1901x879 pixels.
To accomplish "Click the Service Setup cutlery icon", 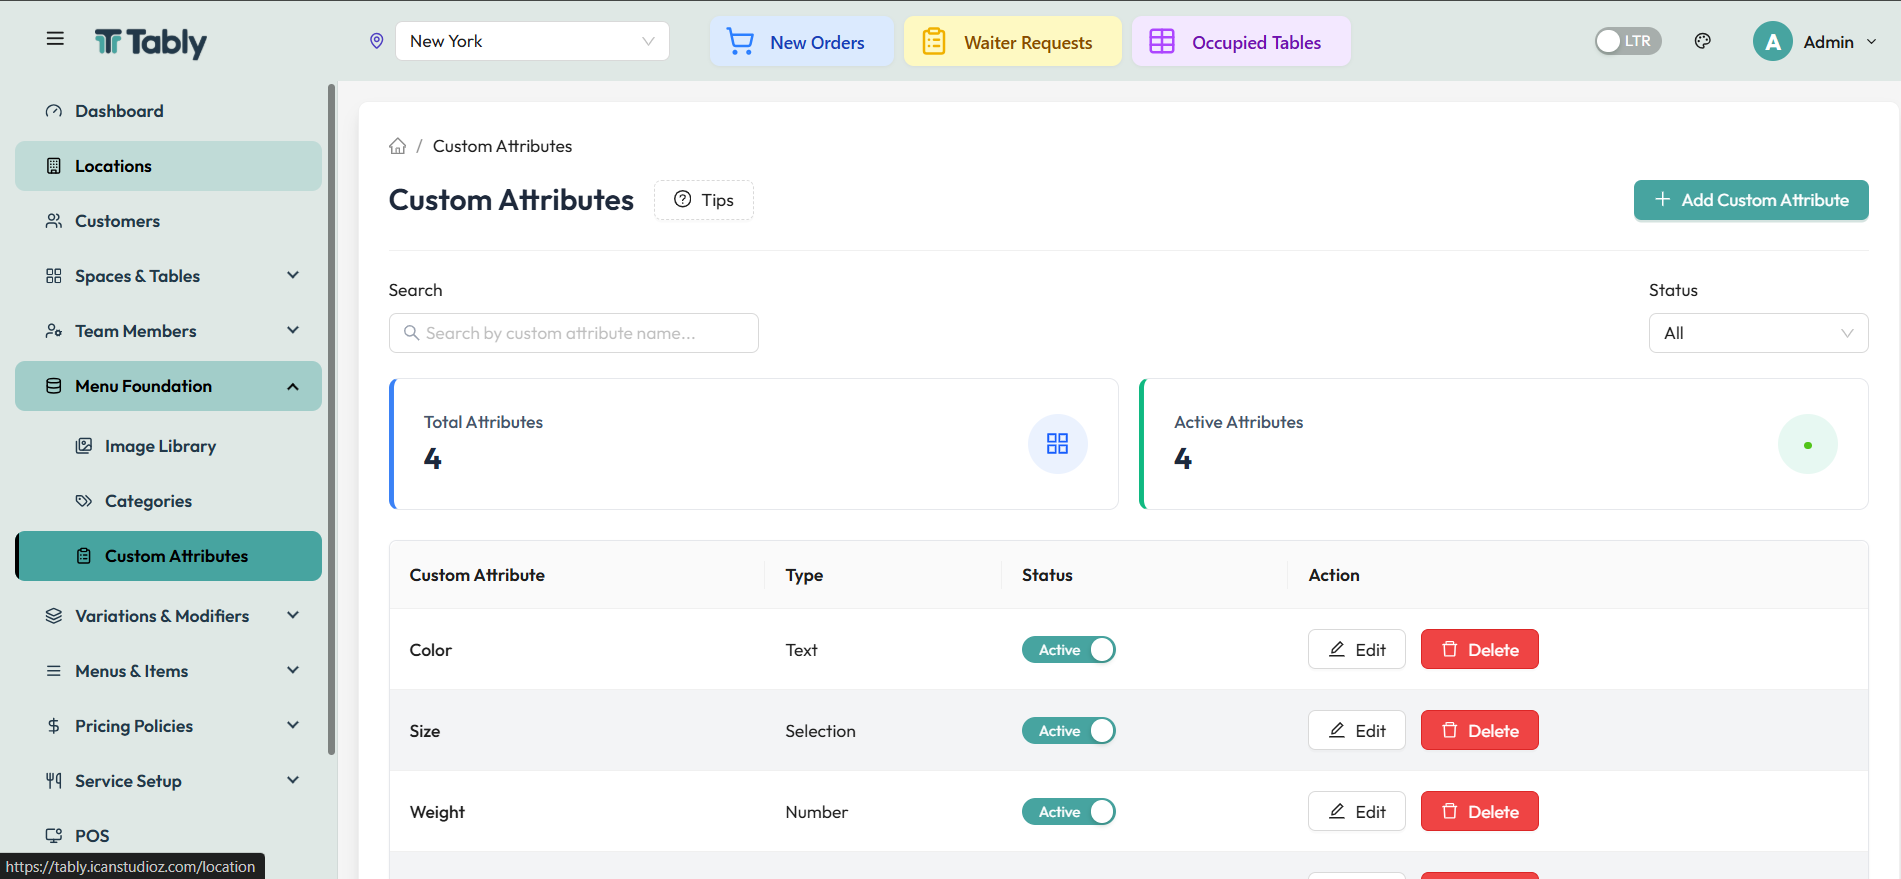I will click(54, 781).
